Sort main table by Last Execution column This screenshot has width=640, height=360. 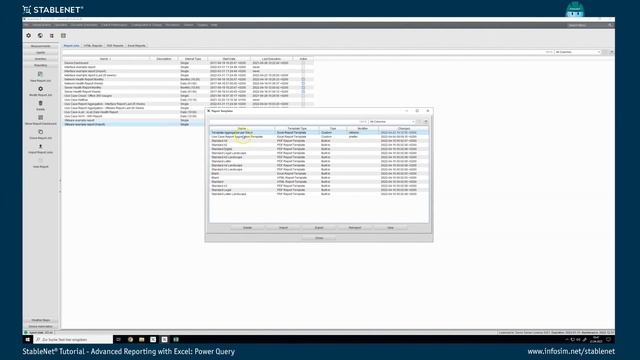(x=271, y=59)
